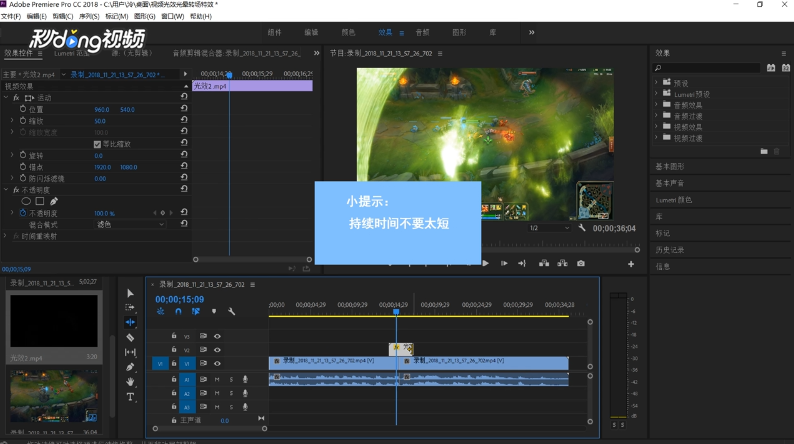Image resolution: width=794 pixels, height=444 pixels.
Task: Open 窗口(W) menu
Action: [x=172, y=16]
